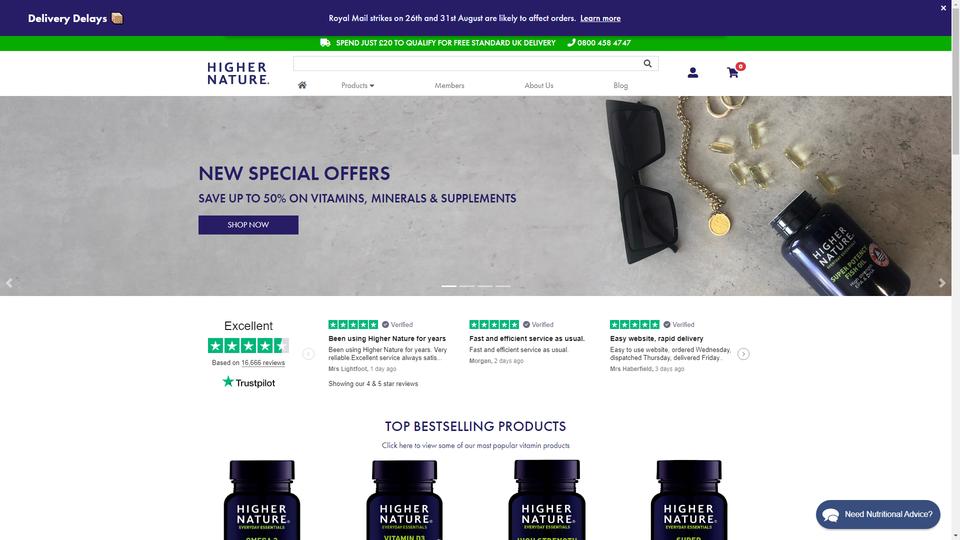
Task: Open Need Nutritional Advice chat
Action: click(878, 514)
